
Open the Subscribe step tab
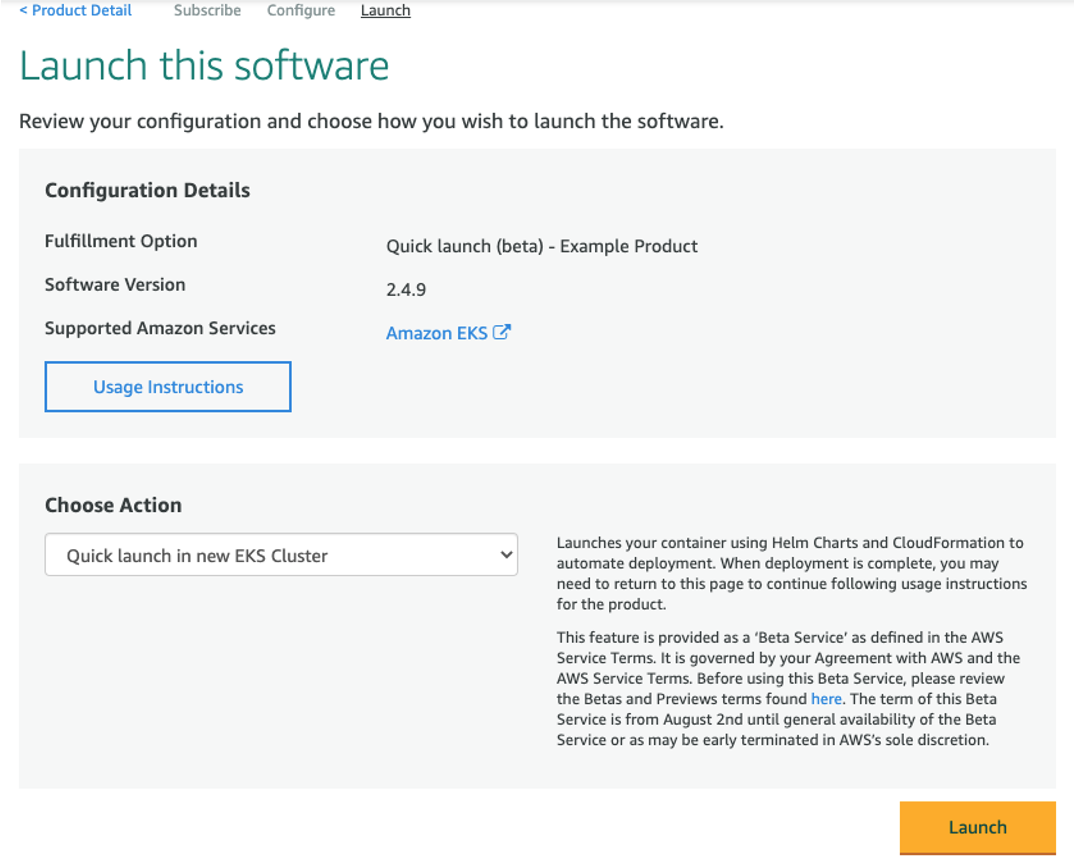pyautogui.click(x=207, y=10)
